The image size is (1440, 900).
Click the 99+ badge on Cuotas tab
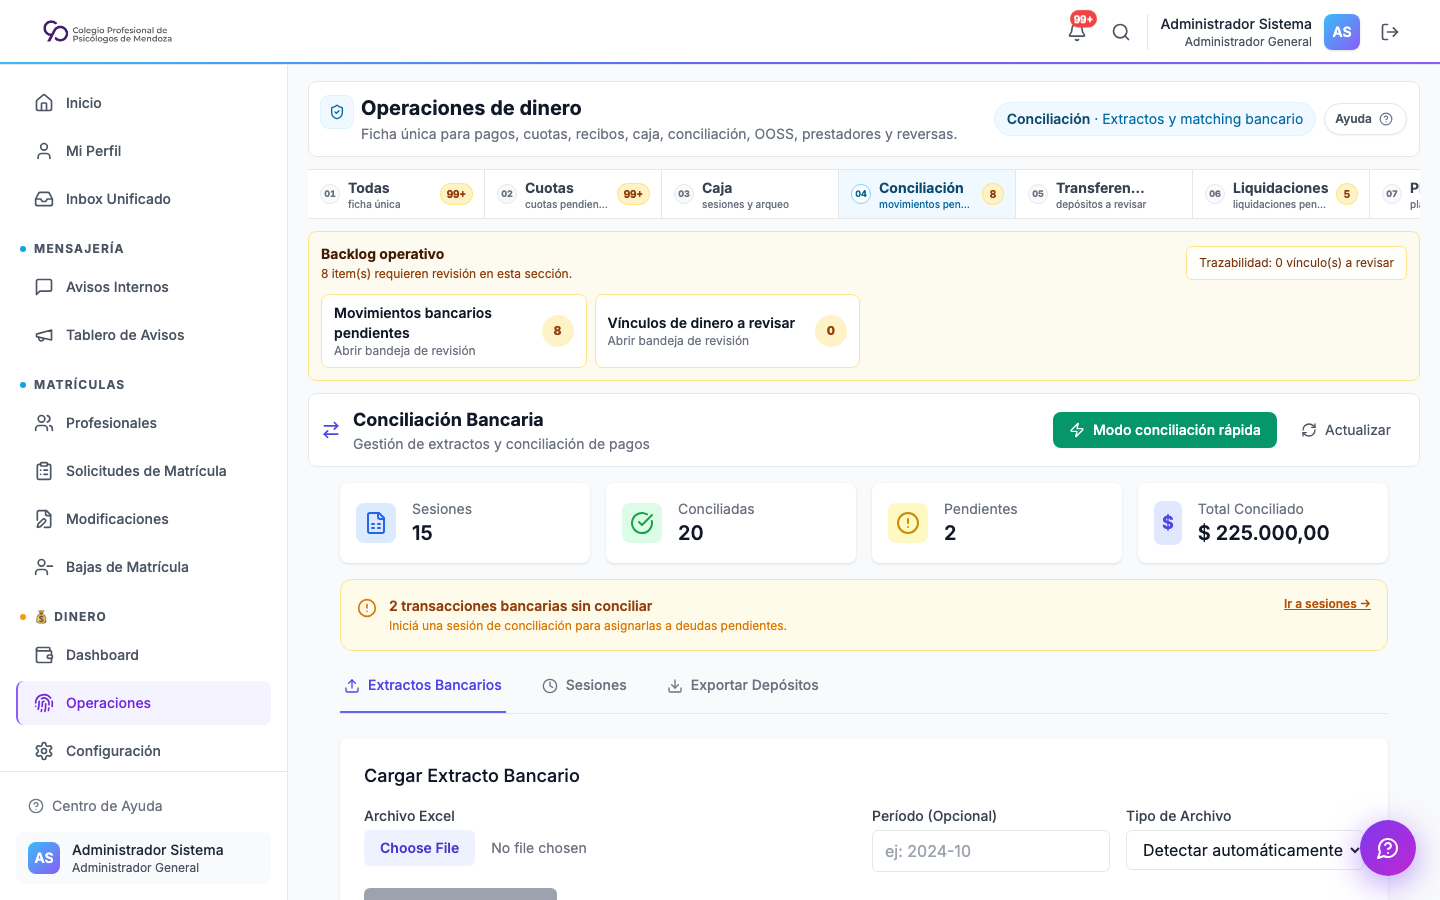(633, 194)
